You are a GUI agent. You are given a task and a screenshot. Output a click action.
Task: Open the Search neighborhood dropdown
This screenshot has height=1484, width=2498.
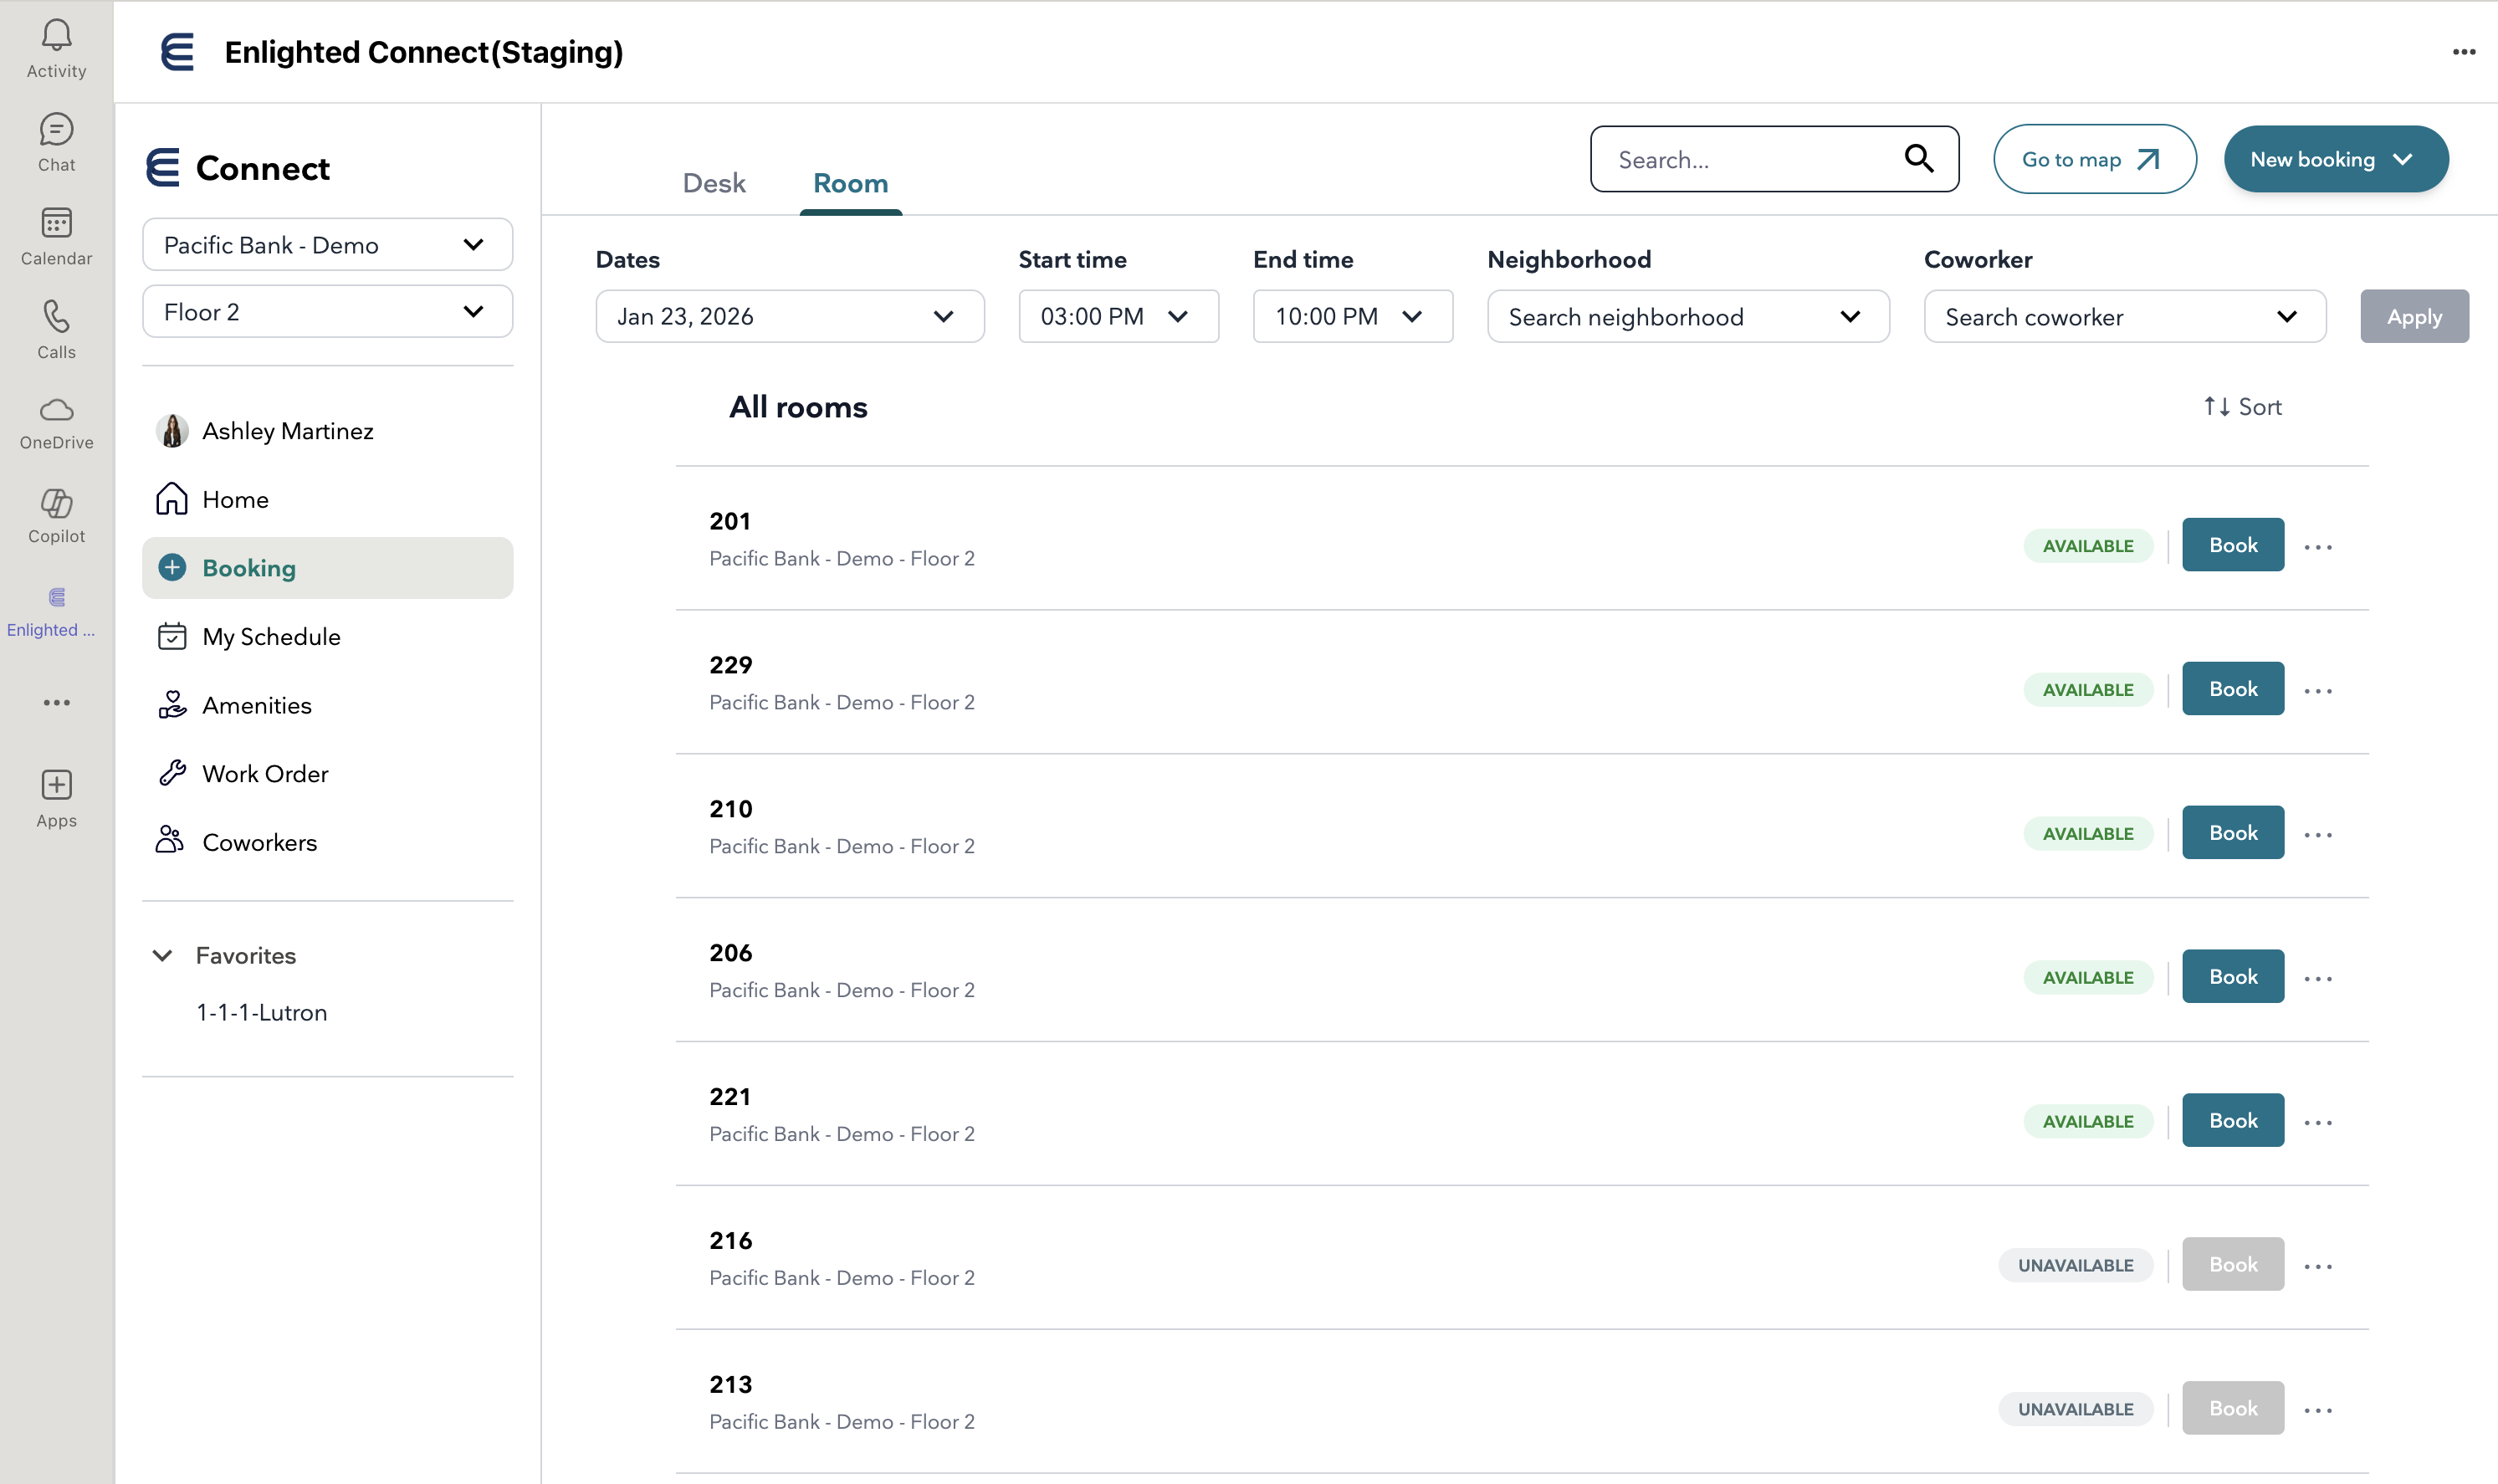tap(1688, 317)
